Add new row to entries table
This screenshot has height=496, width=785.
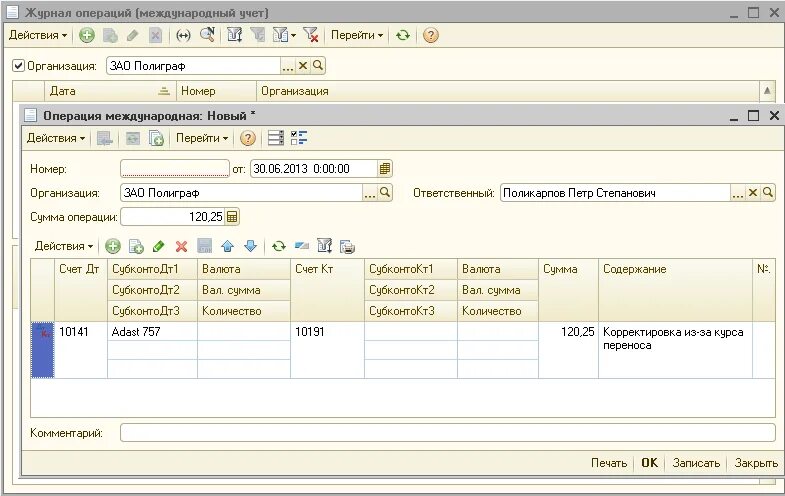tap(113, 246)
